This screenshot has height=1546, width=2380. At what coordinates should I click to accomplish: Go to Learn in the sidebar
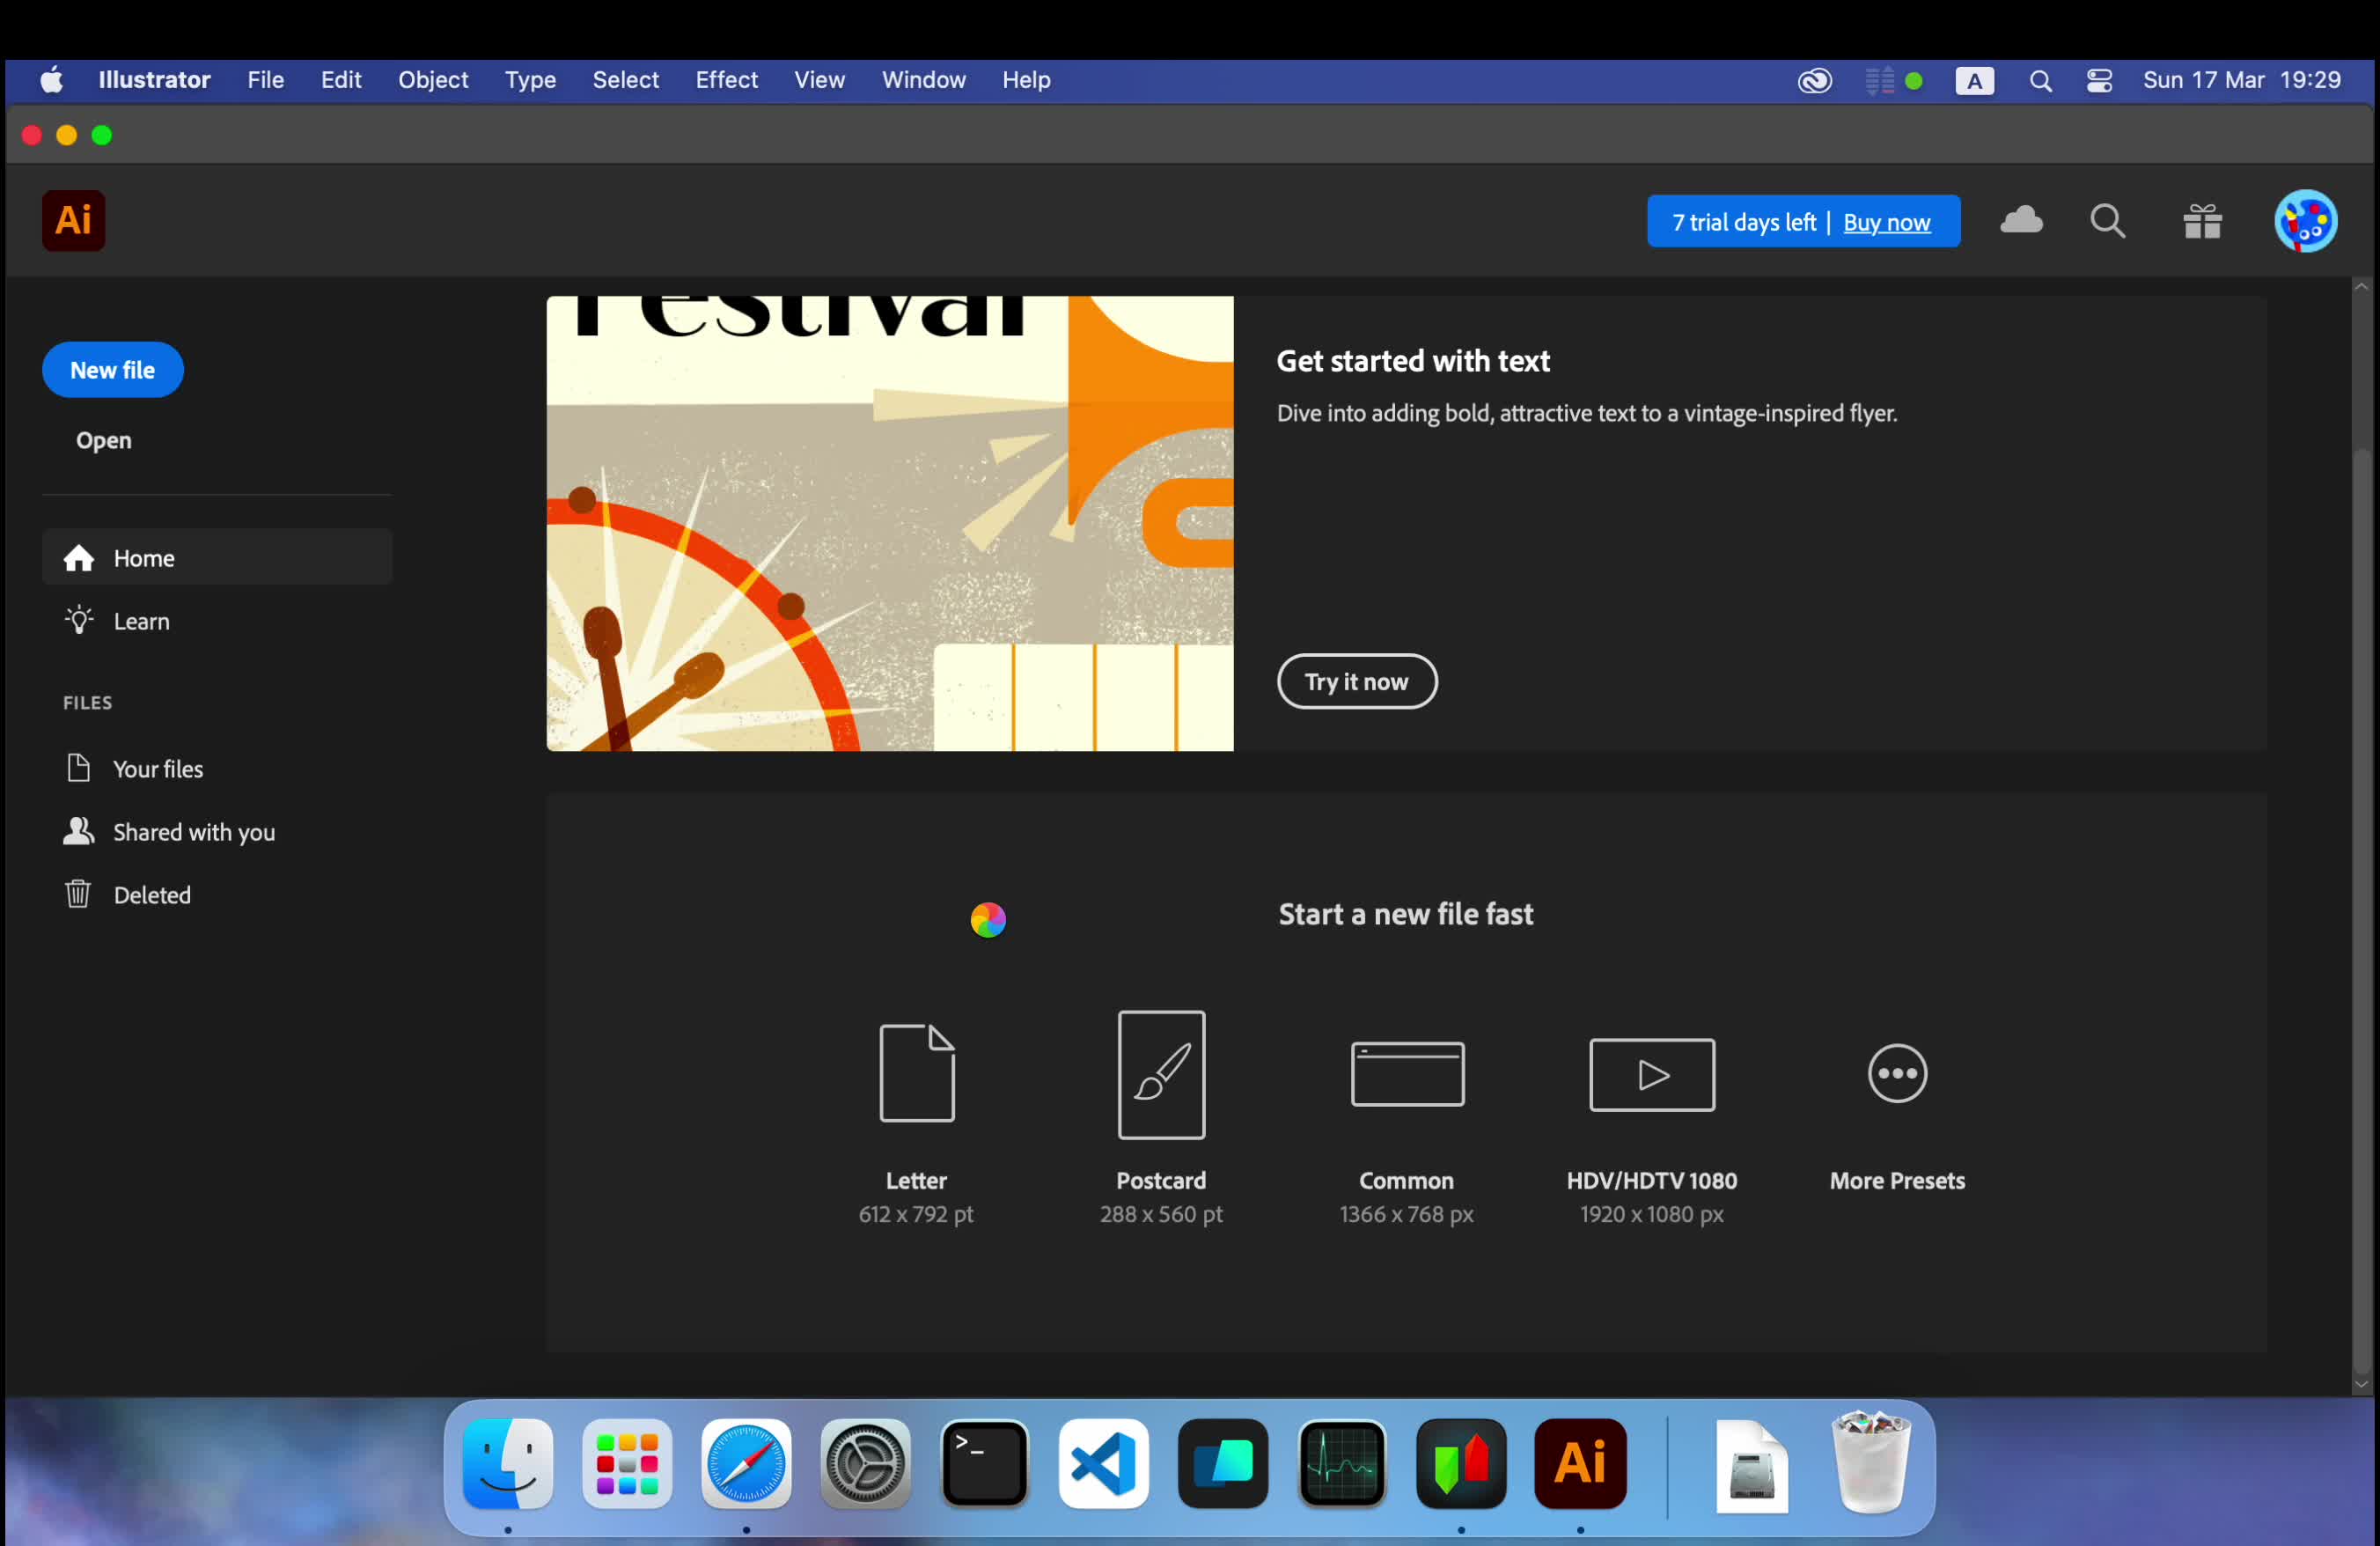(141, 621)
